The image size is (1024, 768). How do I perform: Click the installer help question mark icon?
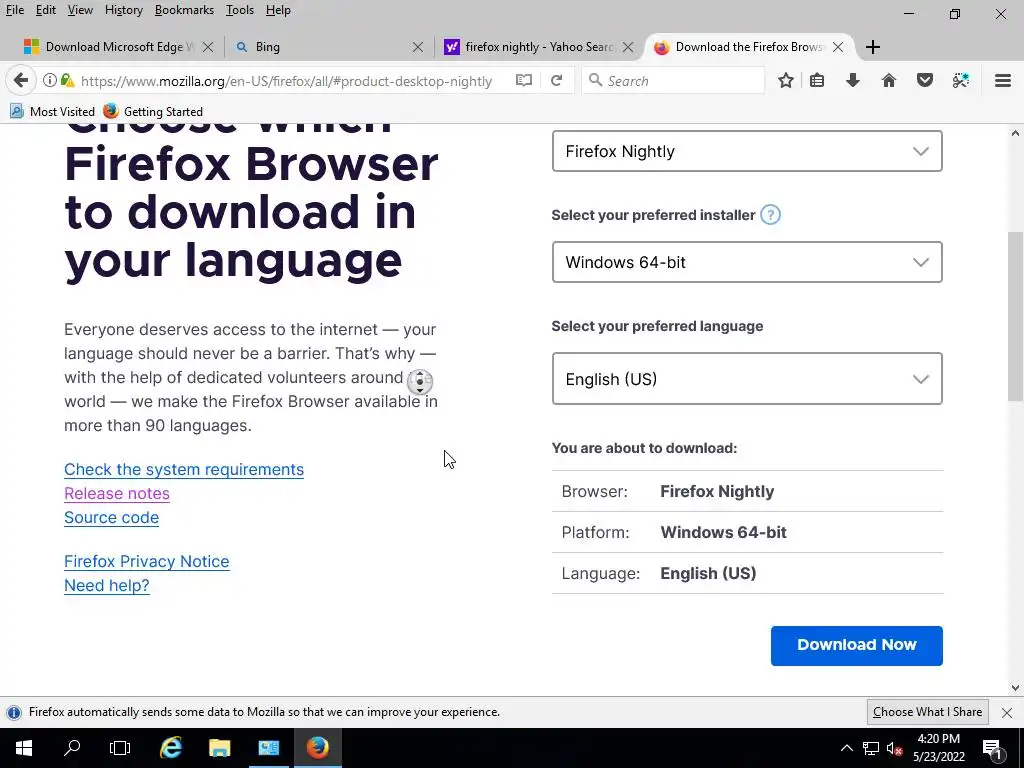[771, 214]
